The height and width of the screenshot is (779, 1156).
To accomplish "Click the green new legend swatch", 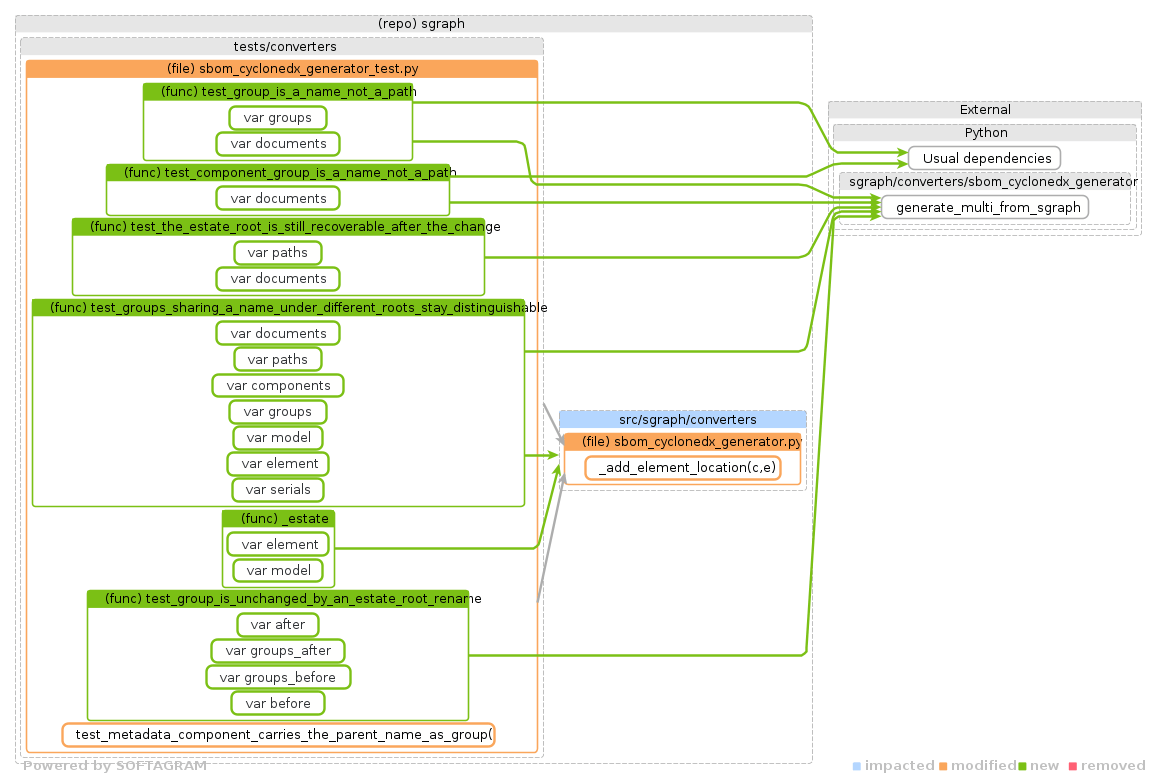I will pyautogui.click(x=1022, y=766).
